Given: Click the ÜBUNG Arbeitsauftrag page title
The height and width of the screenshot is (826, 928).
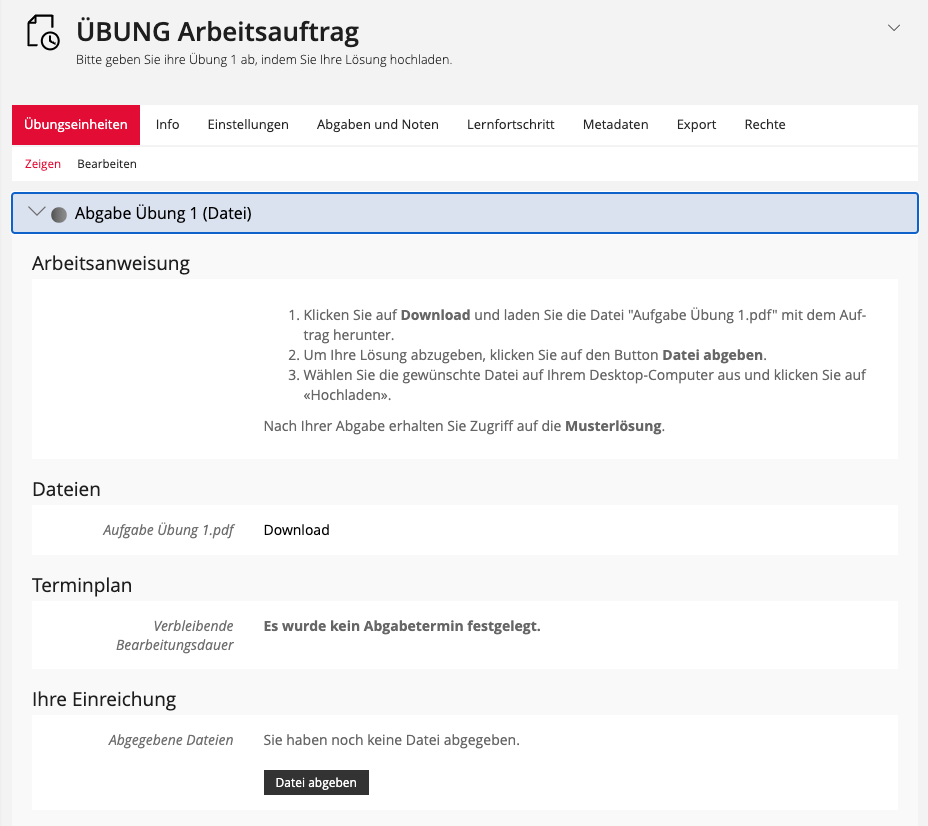Looking at the screenshot, I should [217, 32].
